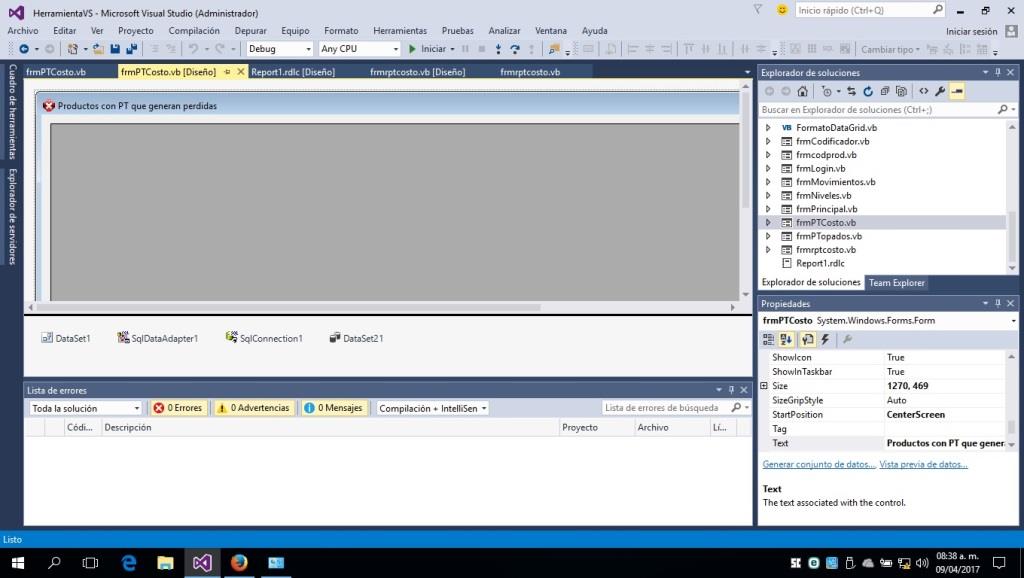Open the Archivo menu
The height and width of the screenshot is (578, 1024).
[23, 31]
